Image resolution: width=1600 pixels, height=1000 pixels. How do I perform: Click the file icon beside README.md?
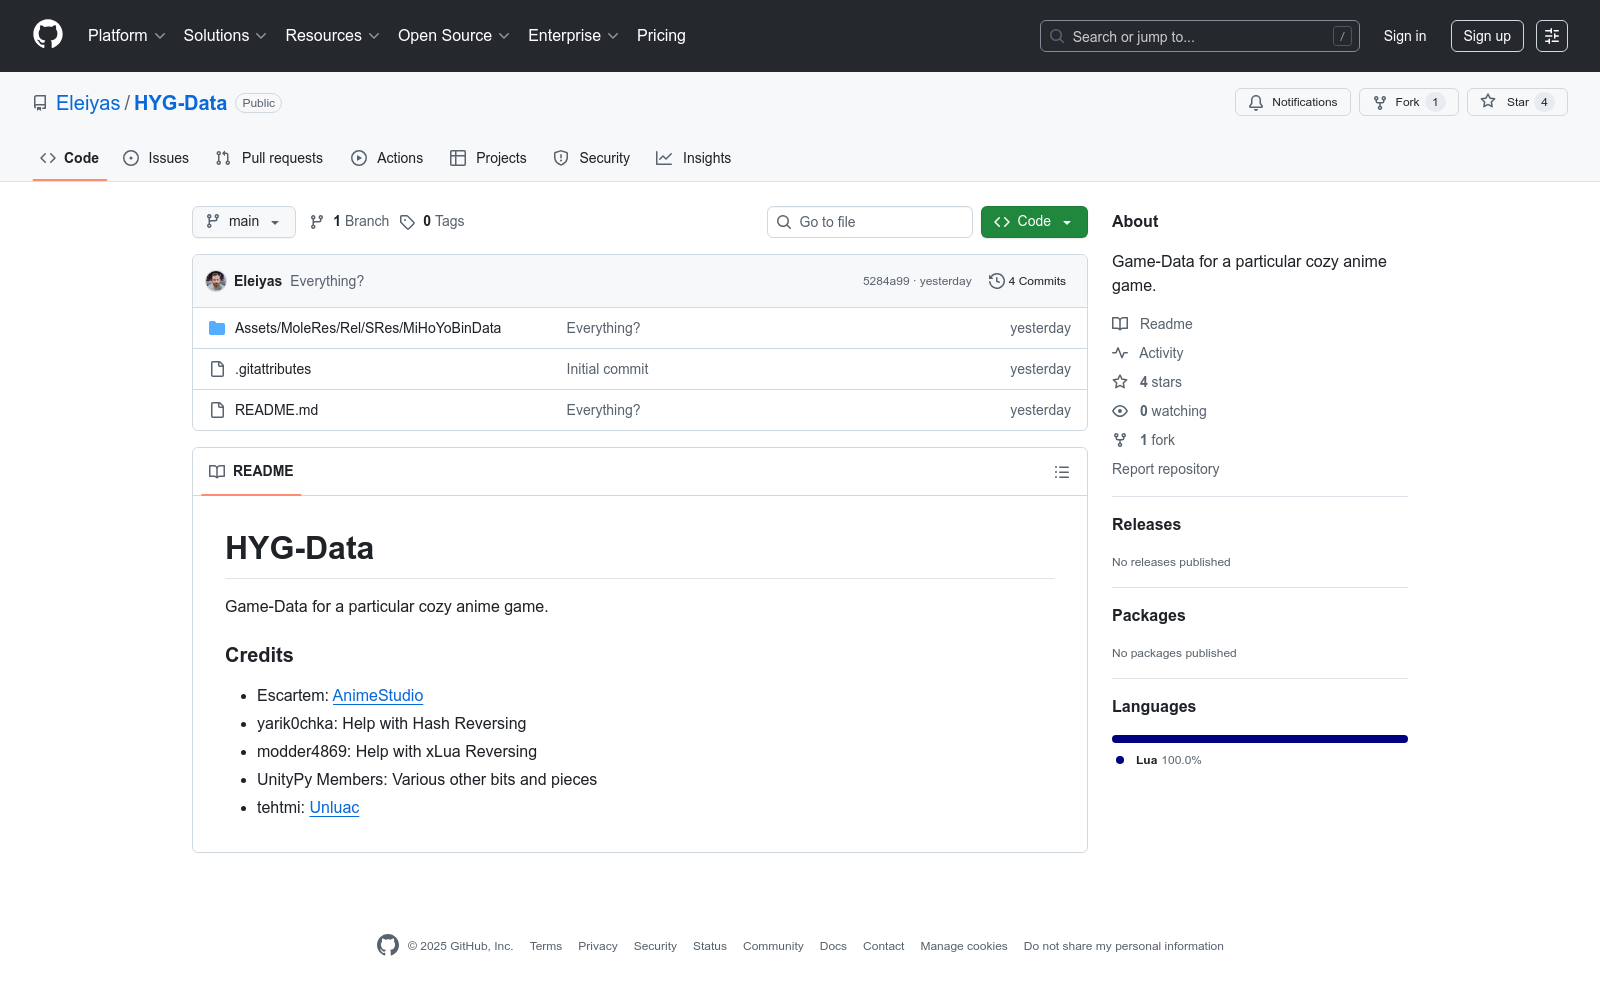point(217,410)
